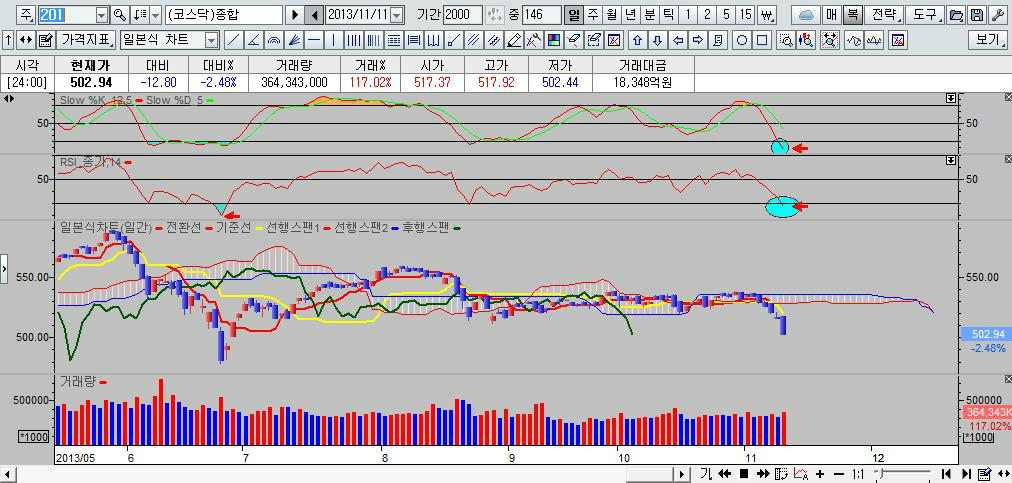
Task: Open the stock code 201 dropdown
Action: (x=101, y=15)
